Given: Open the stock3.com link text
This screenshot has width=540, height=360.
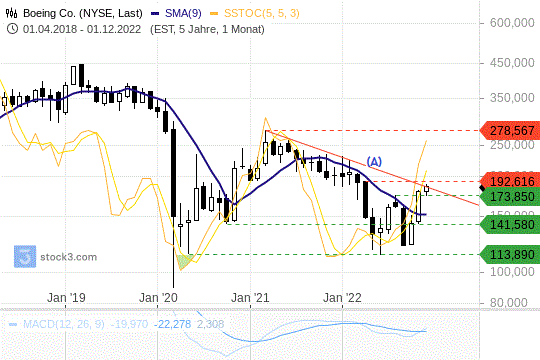Looking at the screenshot, I should pos(69,257).
